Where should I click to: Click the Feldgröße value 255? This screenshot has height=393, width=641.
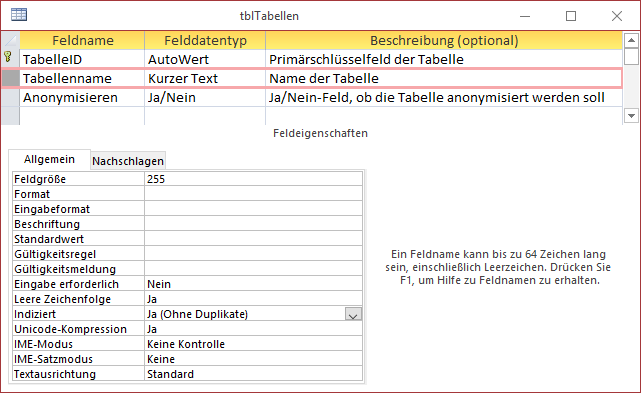(x=253, y=179)
